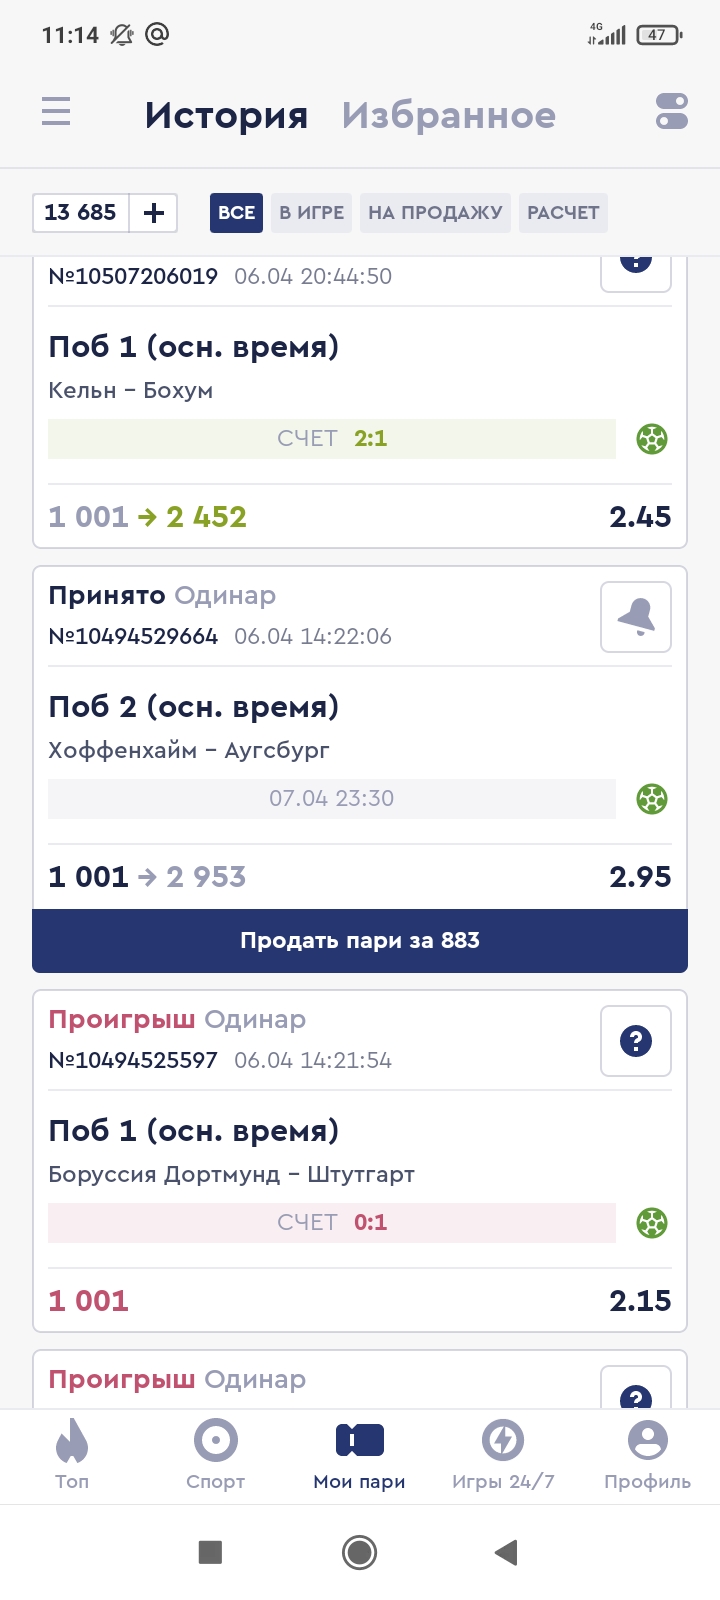This screenshot has width=720, height=1600.
Task: Click football icon on Боруссия Дортмунд score row
Action: (652, 1223)
